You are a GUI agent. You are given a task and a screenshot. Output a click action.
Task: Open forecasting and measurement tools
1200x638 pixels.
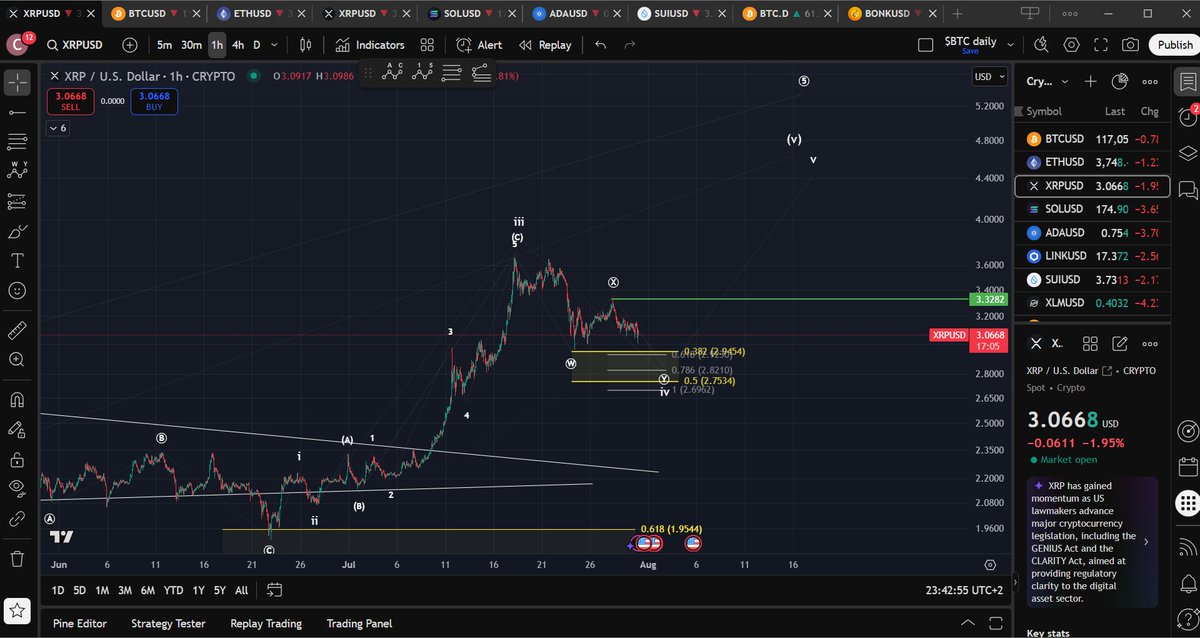click(17, 201)
